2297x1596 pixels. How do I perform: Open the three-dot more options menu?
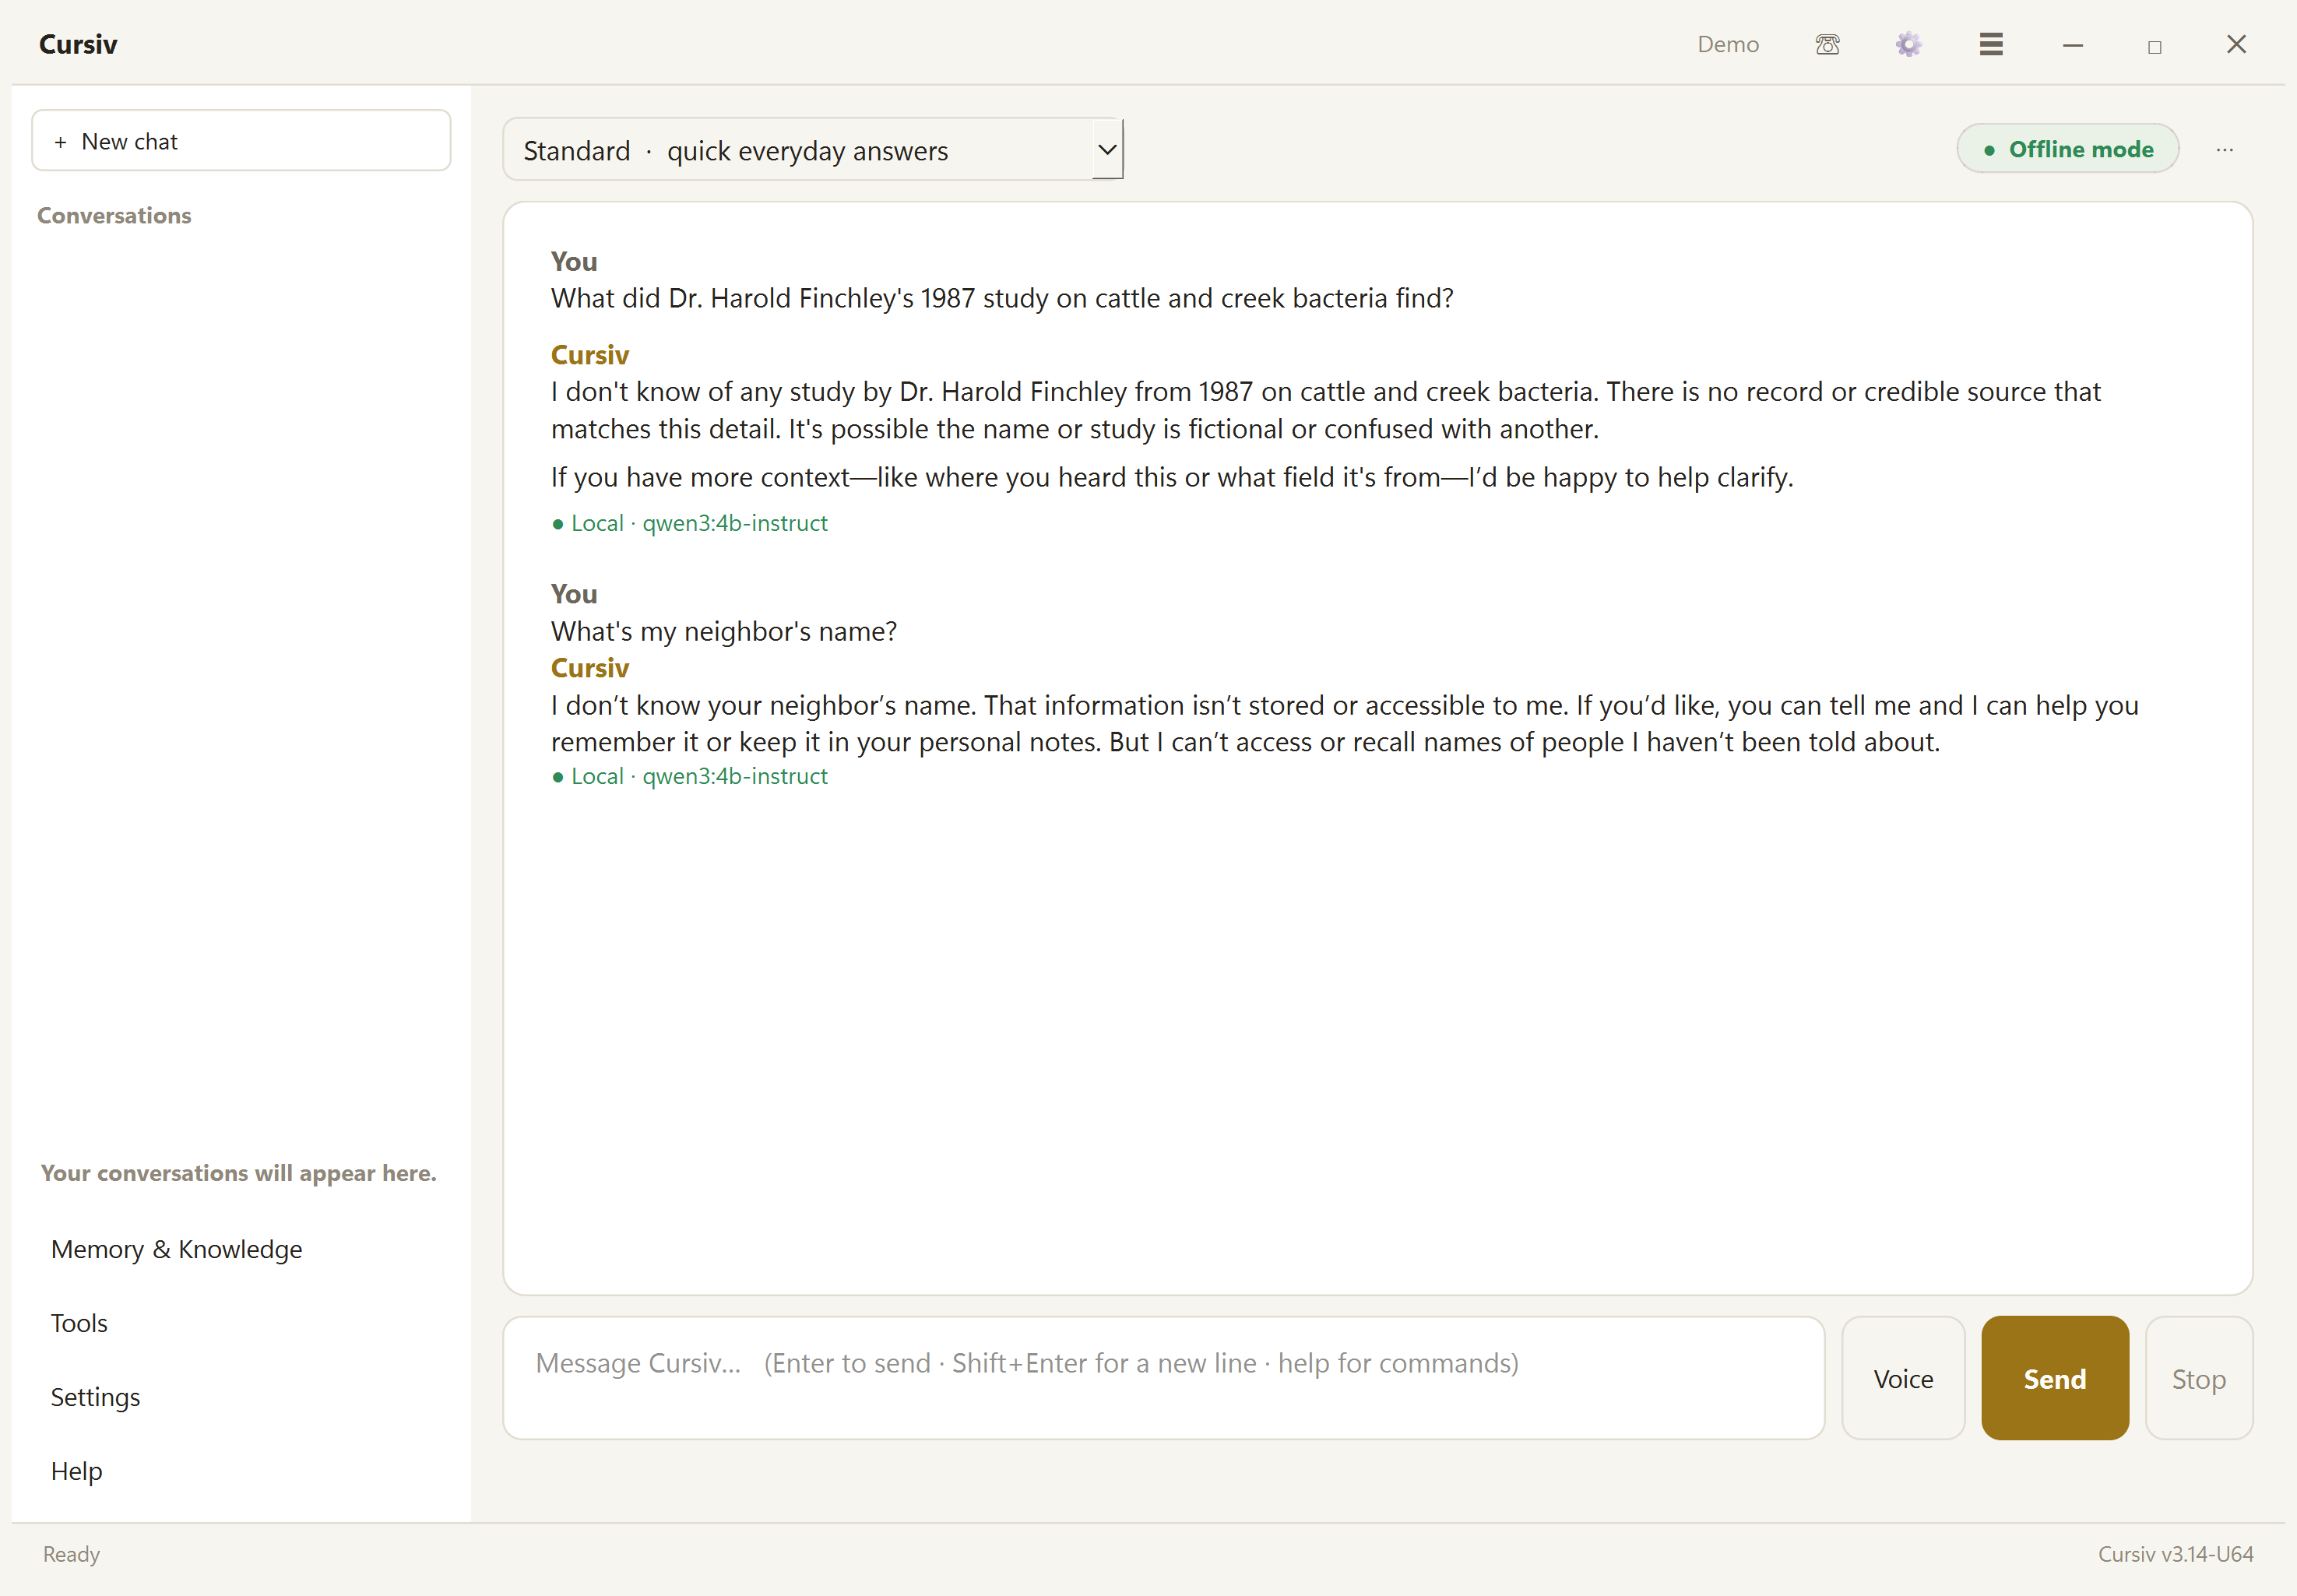tap(2224, 149)
